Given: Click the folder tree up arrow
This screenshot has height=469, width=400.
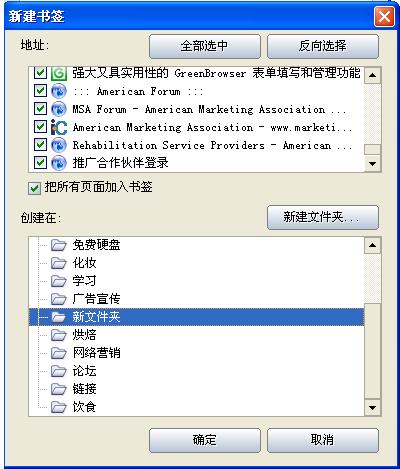Looking at the screenshot, I should 372,246.
